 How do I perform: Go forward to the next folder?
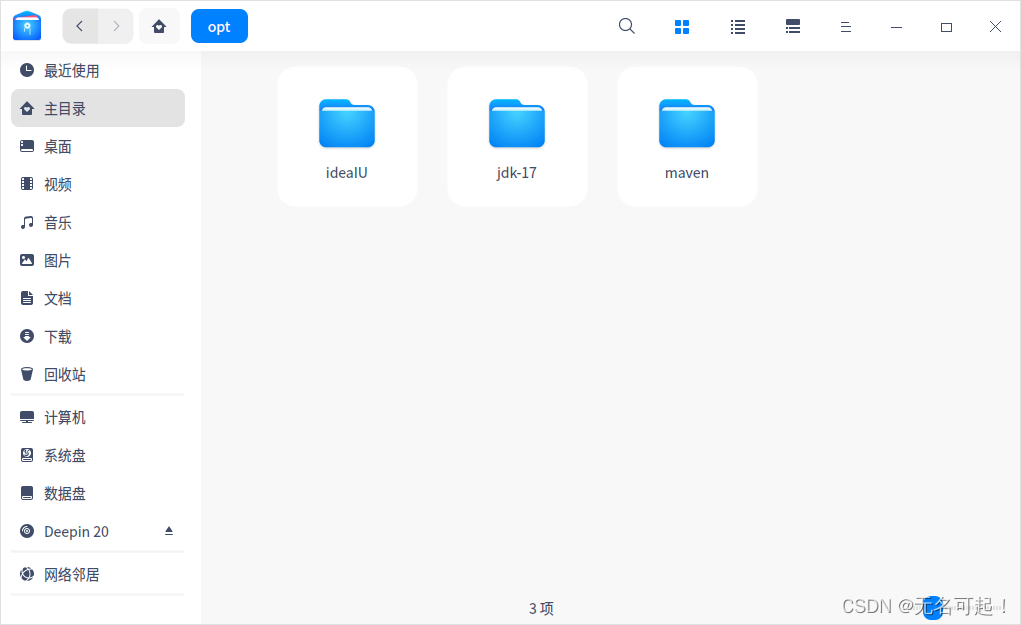[x=116, y=26]
